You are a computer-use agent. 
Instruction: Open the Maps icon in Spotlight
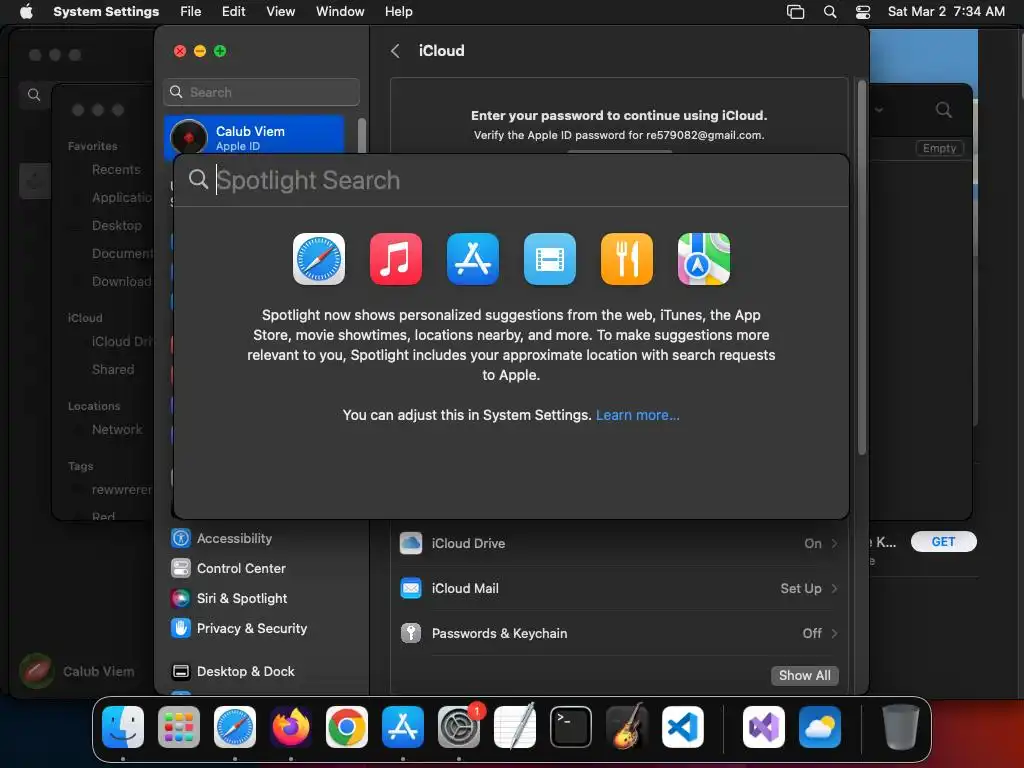704,259
